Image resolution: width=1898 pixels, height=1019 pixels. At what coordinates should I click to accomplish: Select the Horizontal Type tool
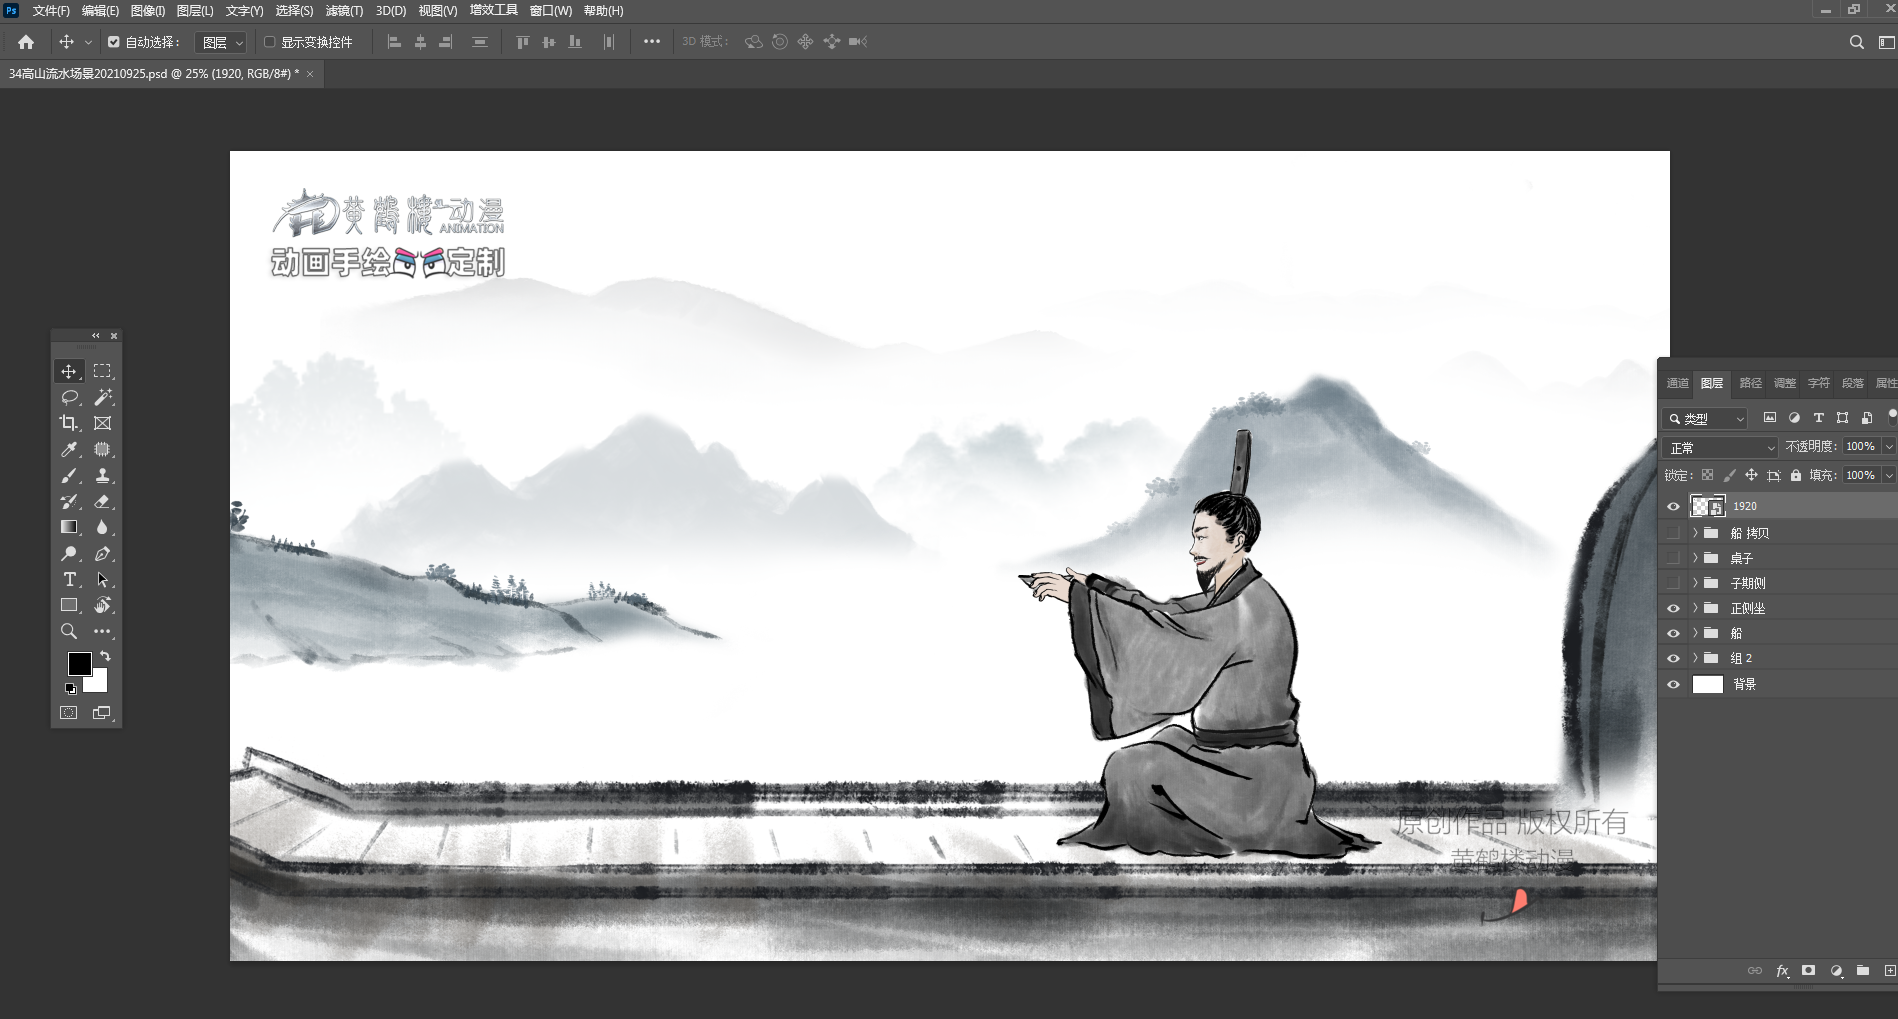tap(68, 579)
